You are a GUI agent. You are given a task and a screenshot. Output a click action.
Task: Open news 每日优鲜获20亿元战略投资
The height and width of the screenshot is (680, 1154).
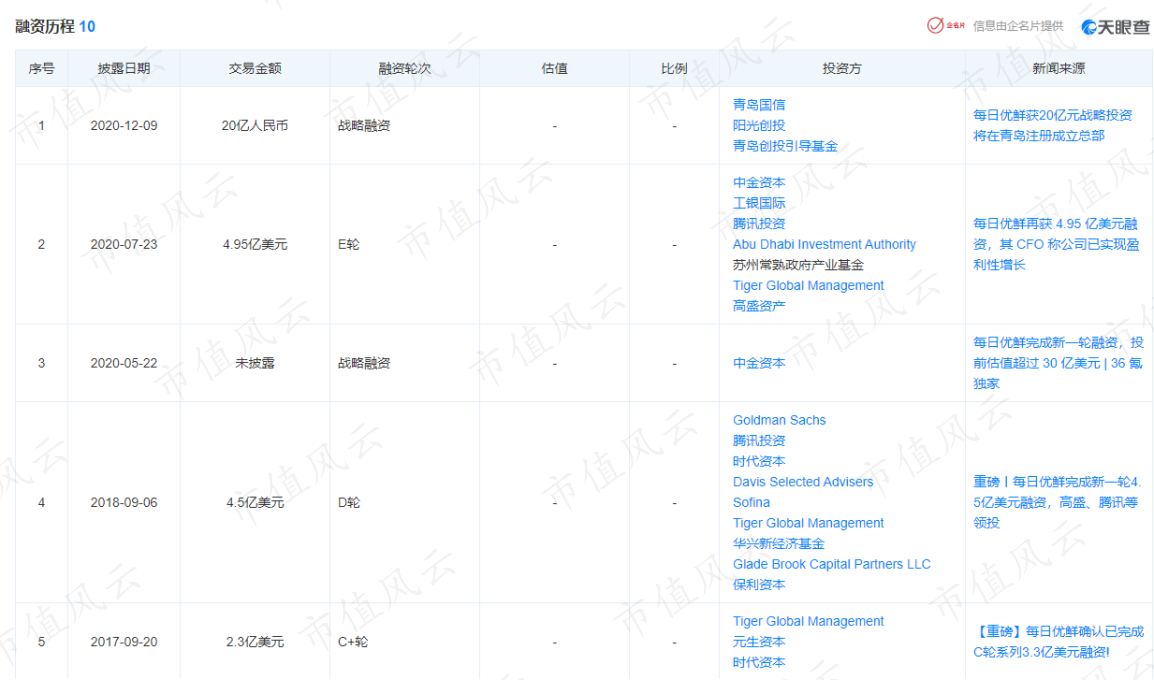tap(1052, 126)
